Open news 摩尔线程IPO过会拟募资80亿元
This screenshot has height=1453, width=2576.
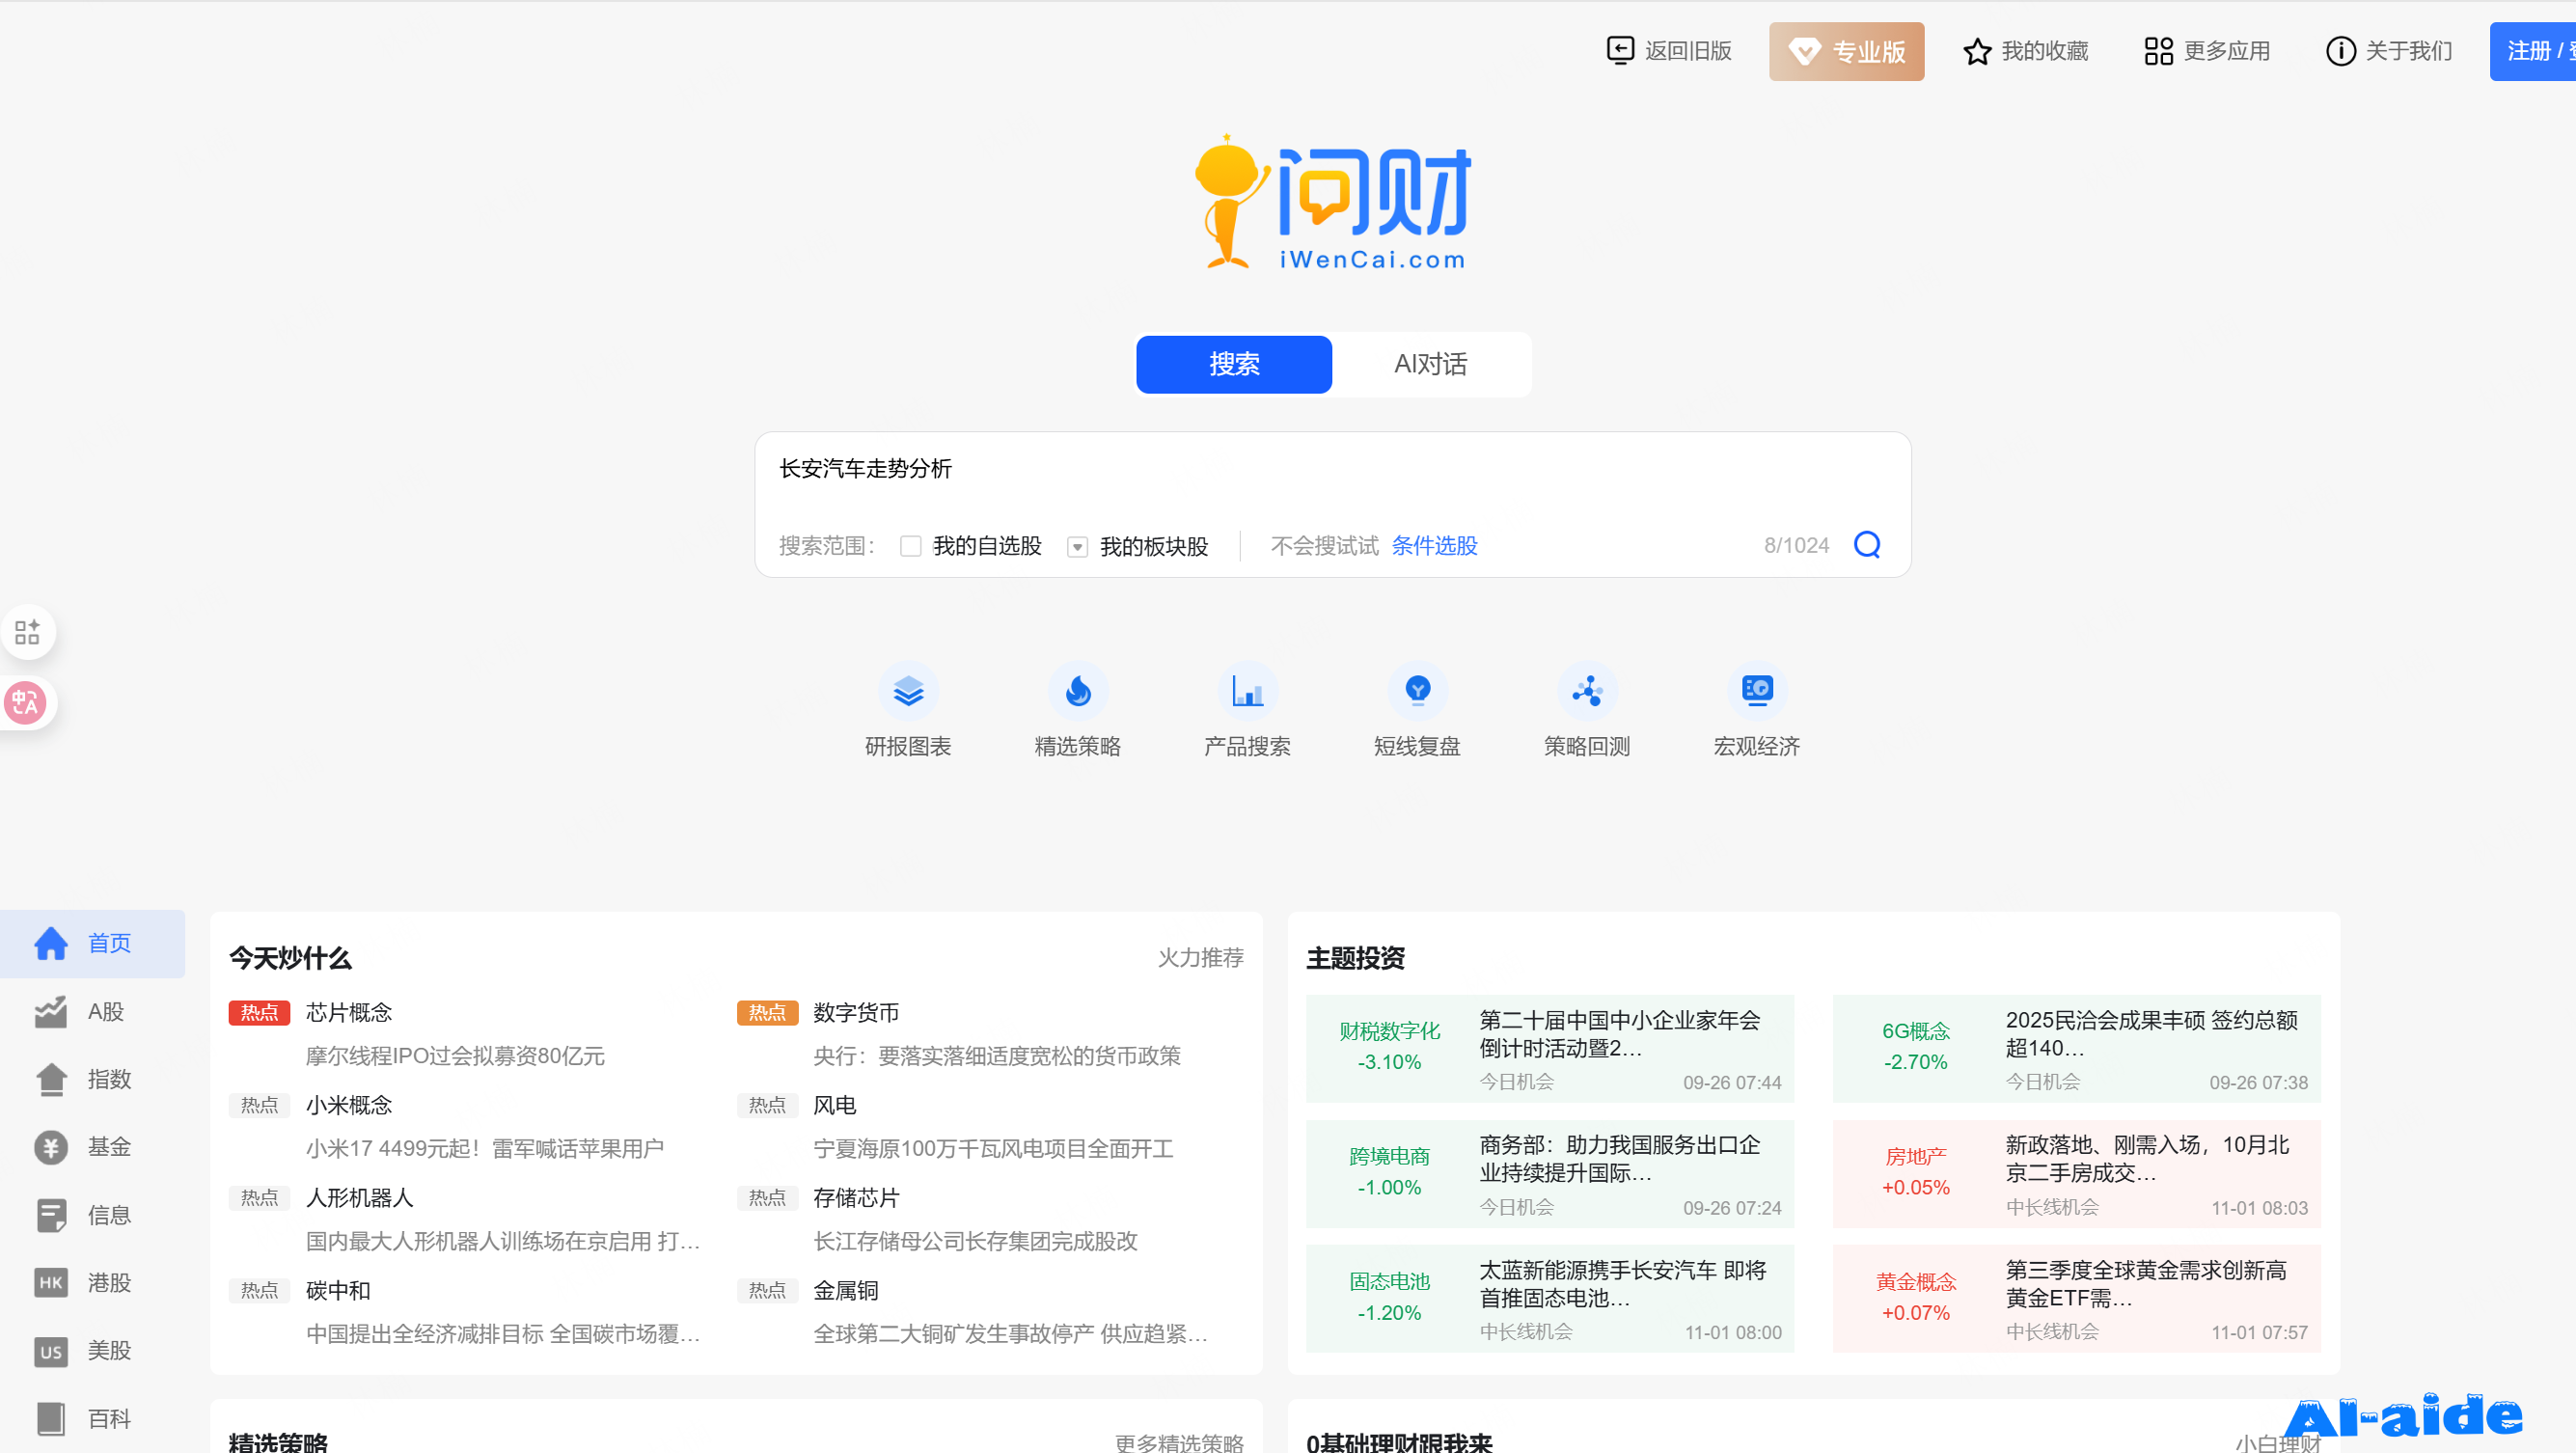tap(455, 1056)
